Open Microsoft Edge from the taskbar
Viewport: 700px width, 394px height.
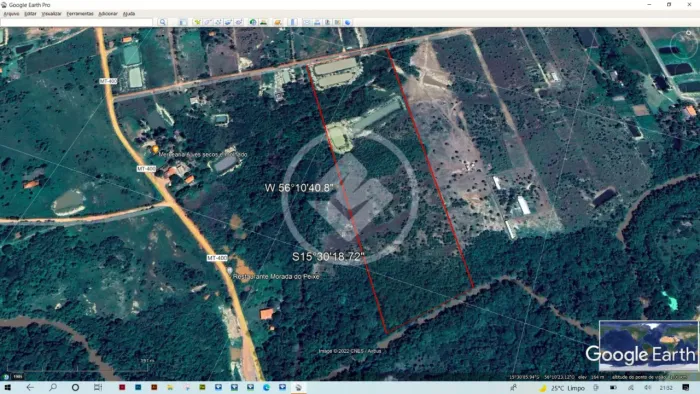coord(267,387)
